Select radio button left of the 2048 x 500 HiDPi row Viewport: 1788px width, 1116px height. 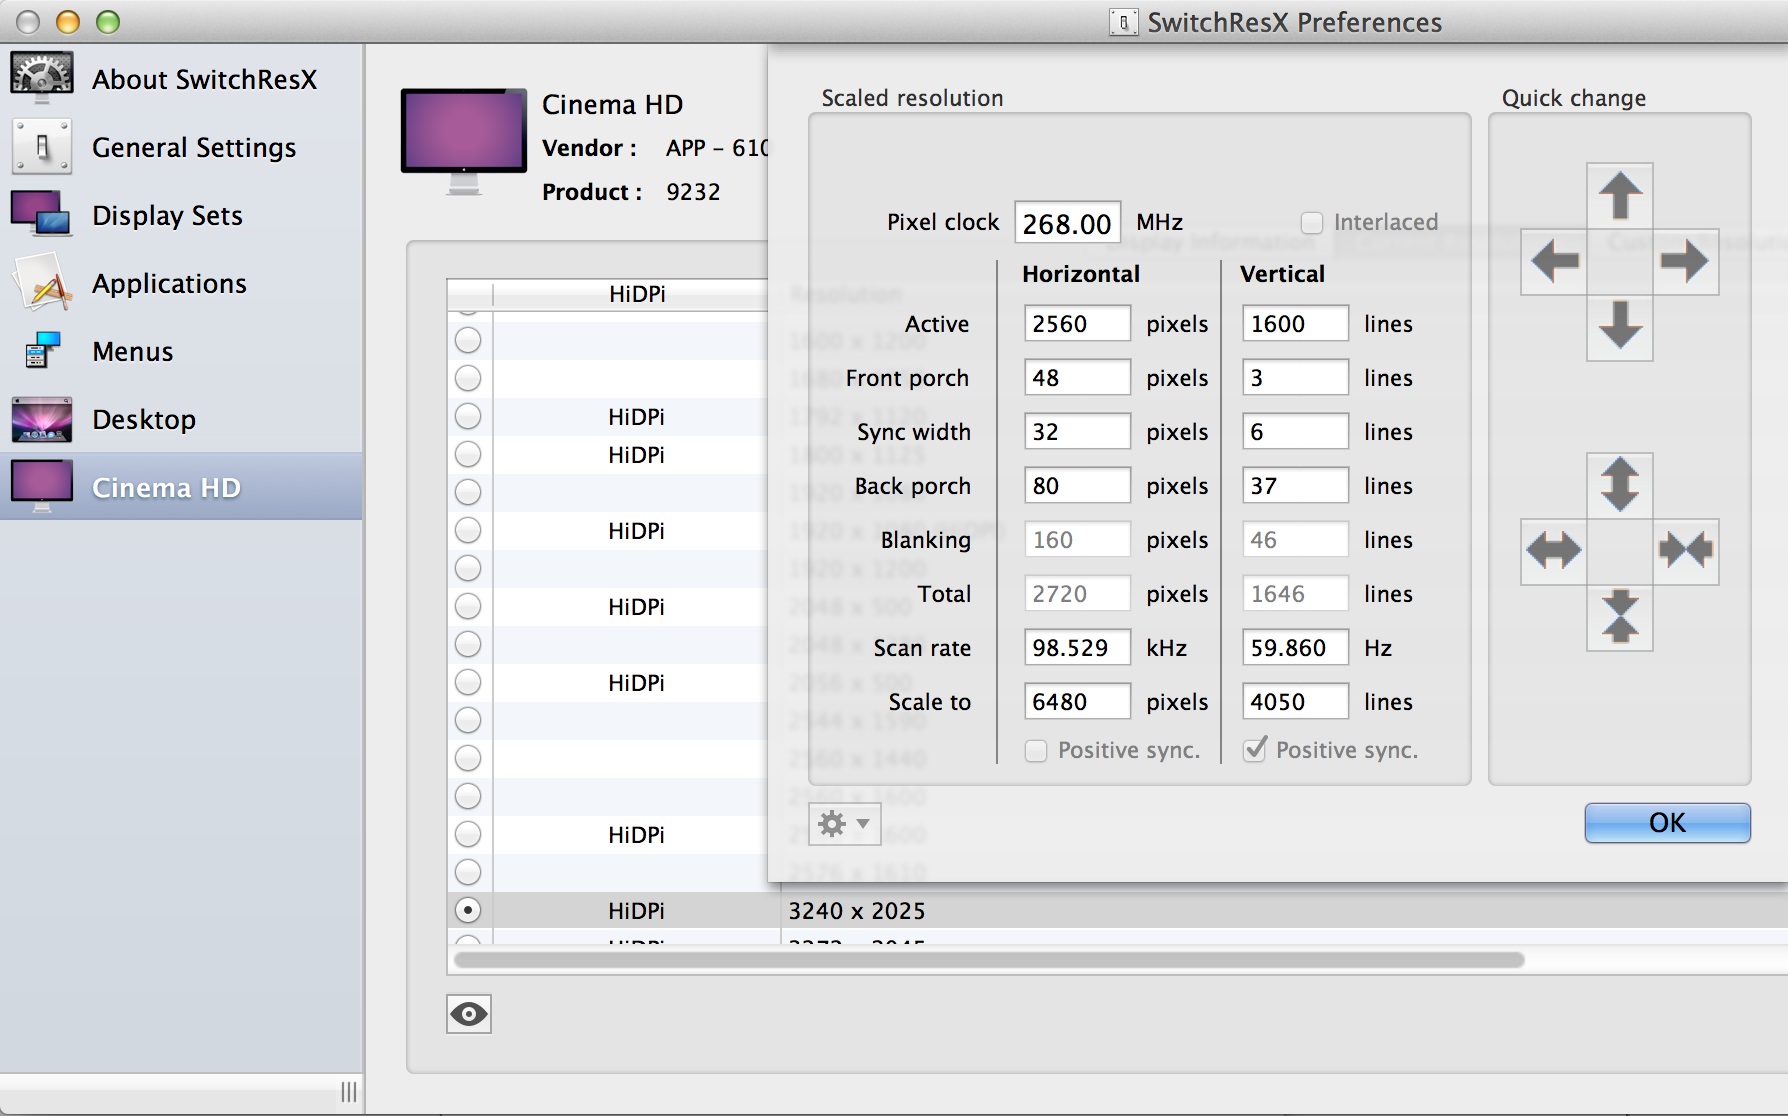(467, 606)
